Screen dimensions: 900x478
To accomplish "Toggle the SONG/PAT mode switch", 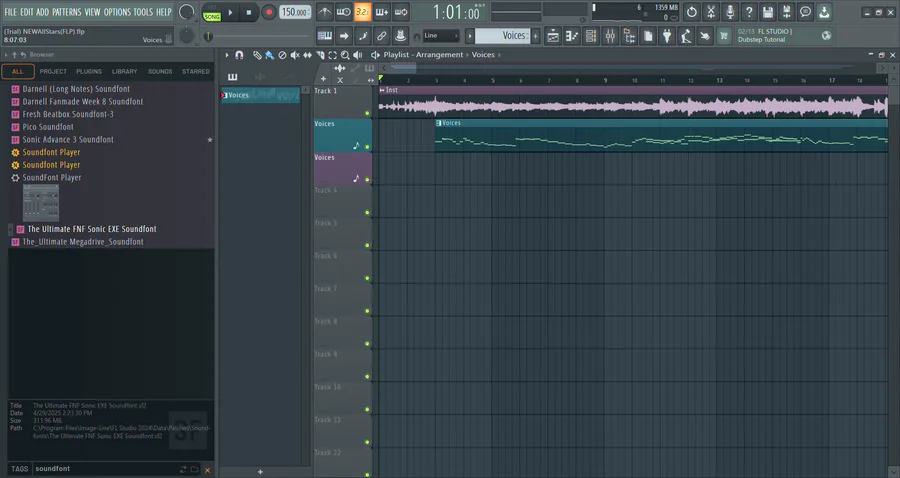I will click(212, 12).
